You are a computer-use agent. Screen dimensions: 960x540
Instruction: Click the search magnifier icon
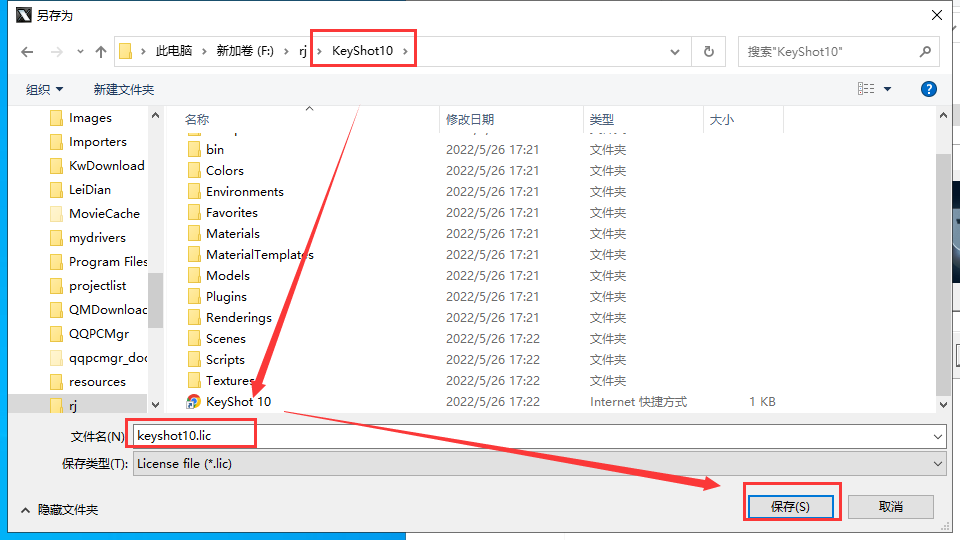coord(925,51)
